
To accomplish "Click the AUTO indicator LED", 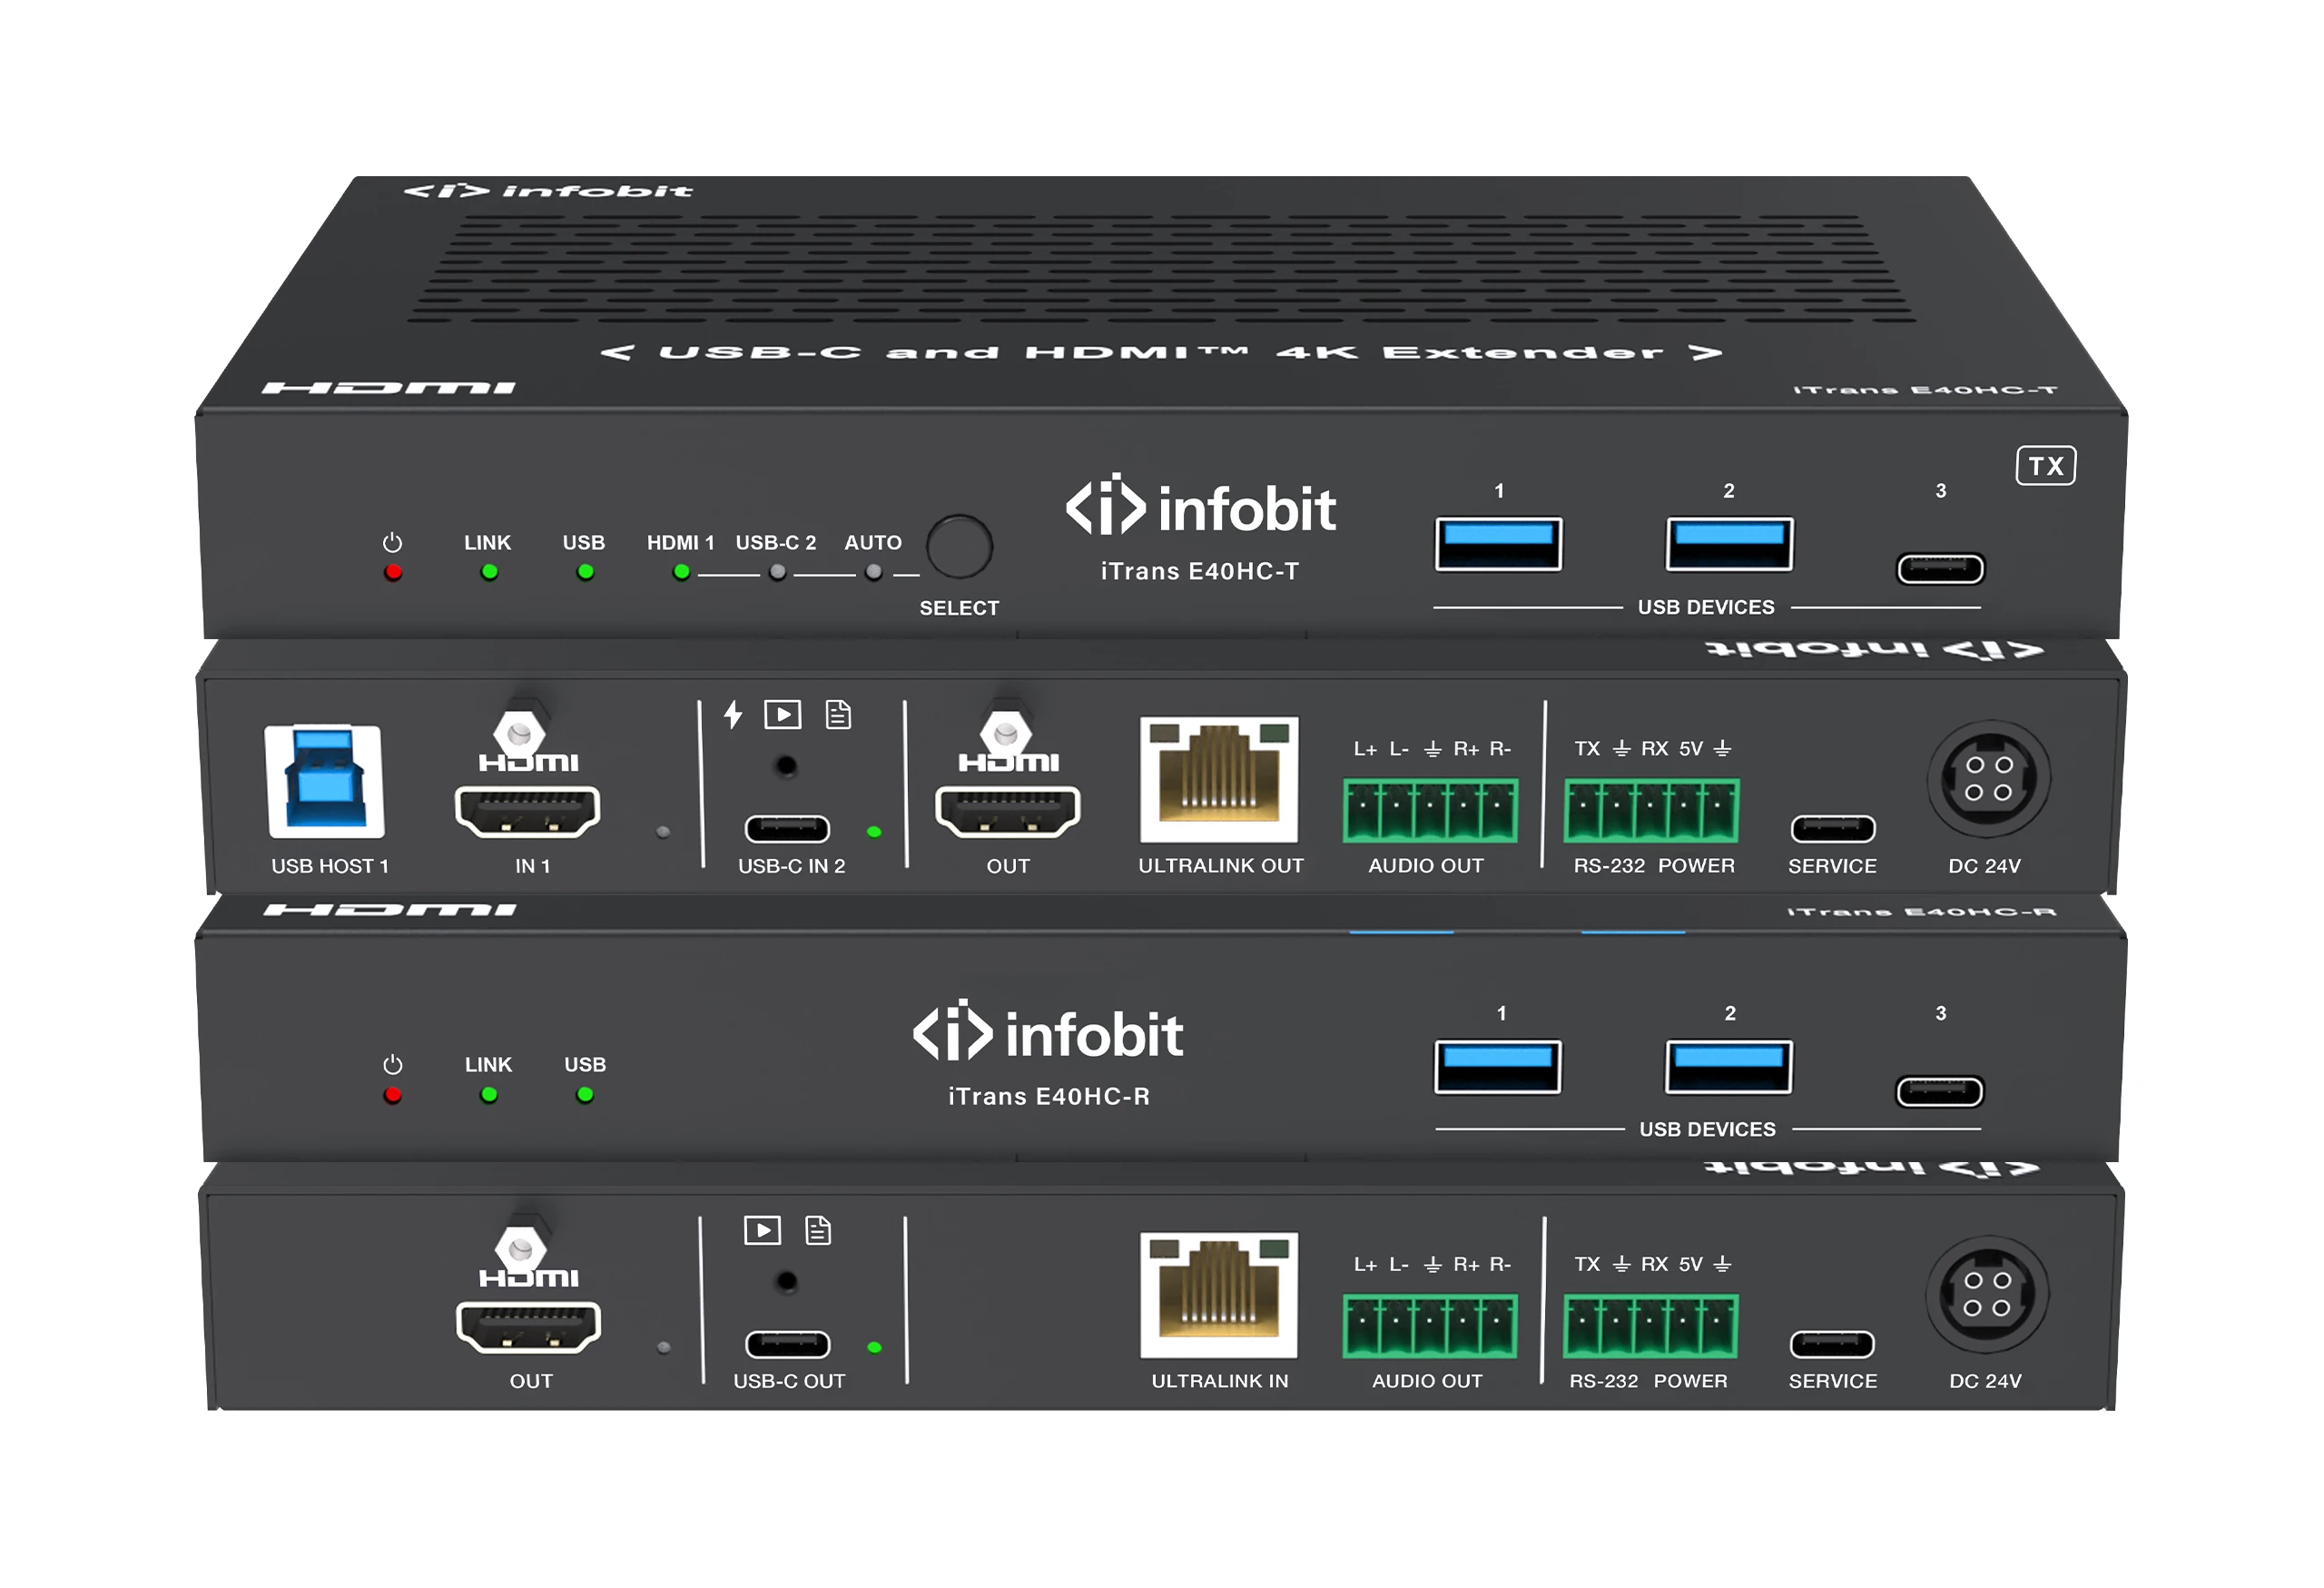I will 873,573.
